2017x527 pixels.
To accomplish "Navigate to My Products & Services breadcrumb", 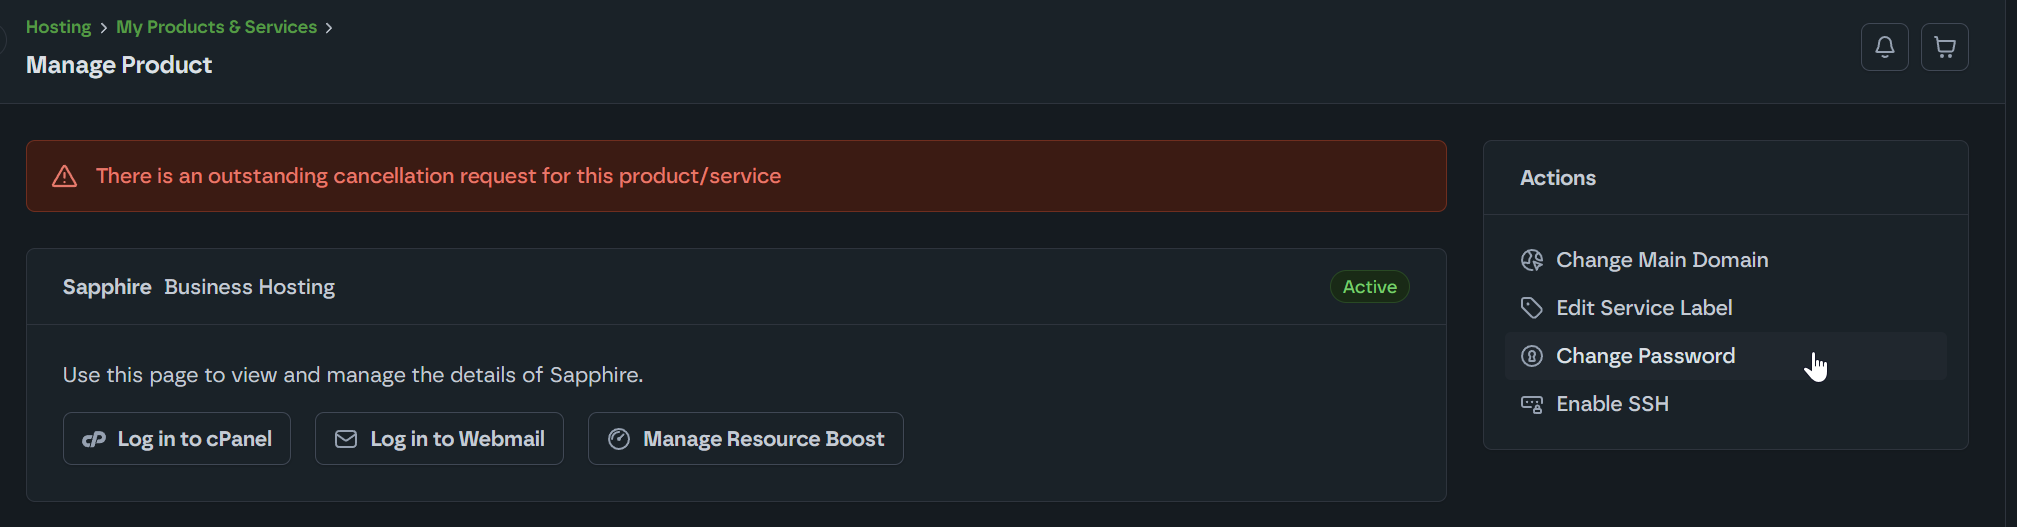I will click(x=216, y=27).
